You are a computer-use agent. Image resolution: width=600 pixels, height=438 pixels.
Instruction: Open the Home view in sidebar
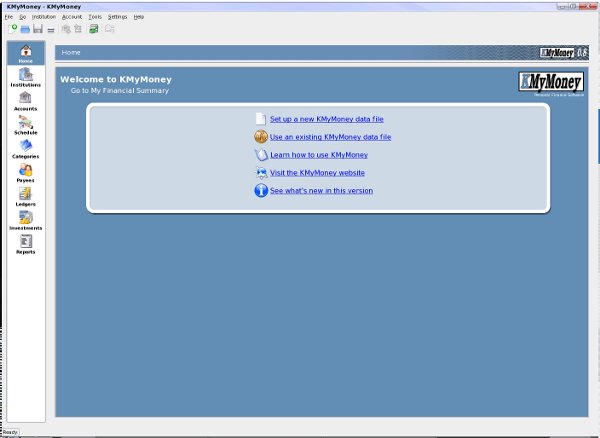coord(26,53)
